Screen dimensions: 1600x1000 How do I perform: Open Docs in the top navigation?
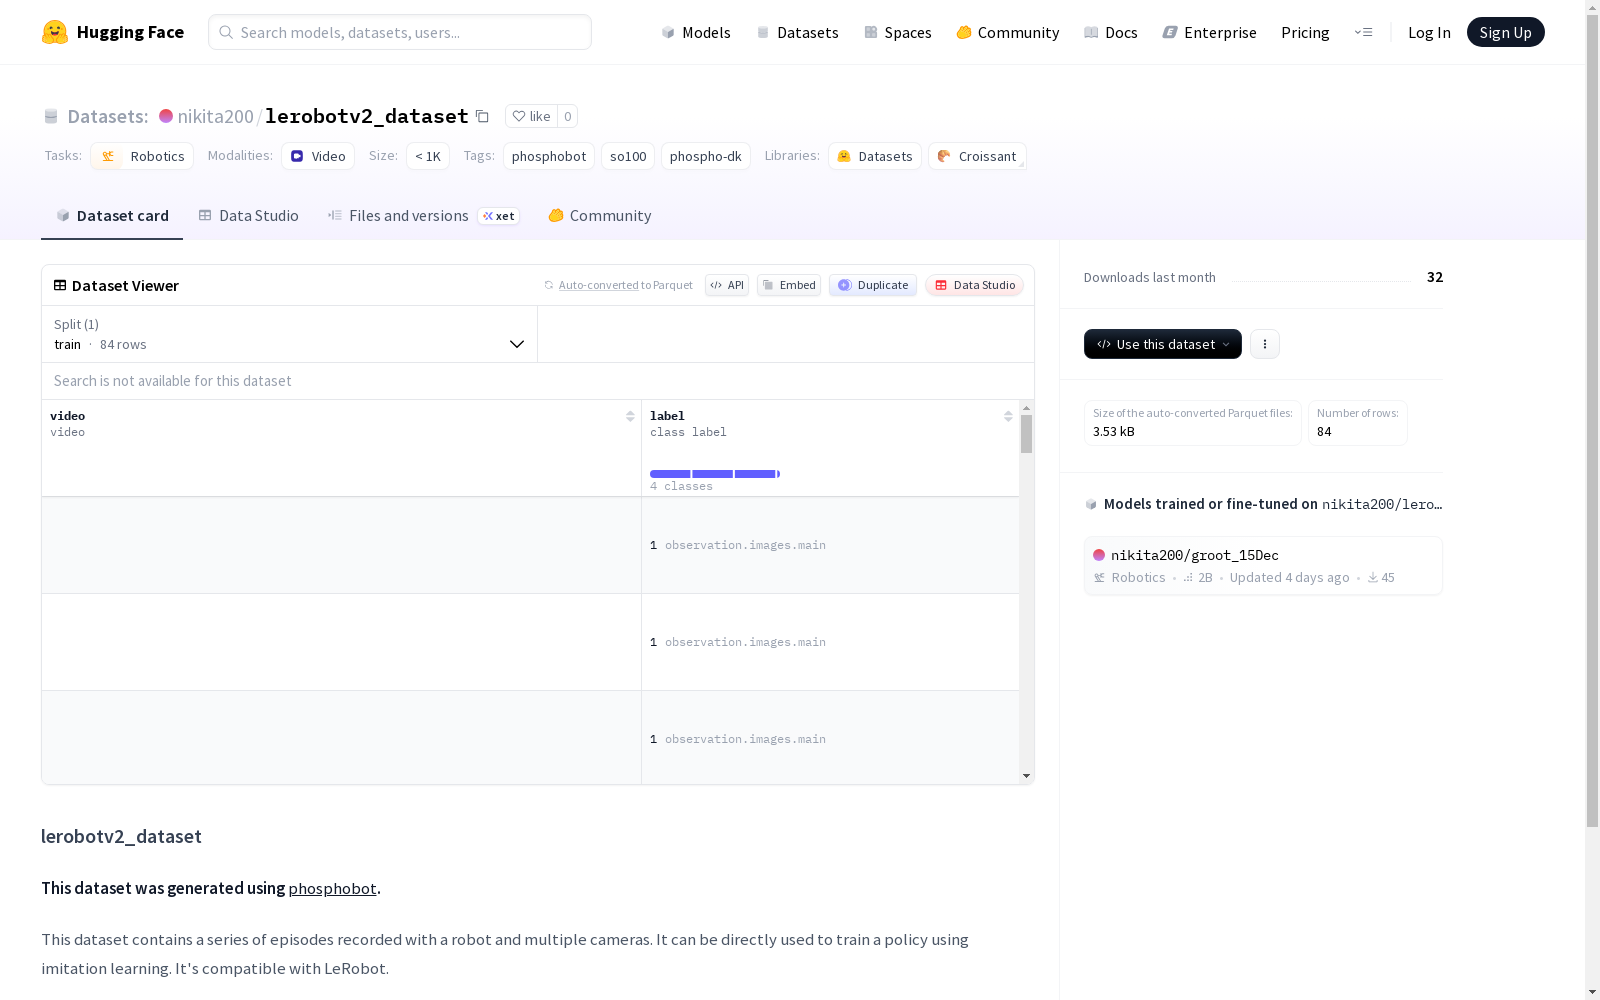[x=1111, y=32]
